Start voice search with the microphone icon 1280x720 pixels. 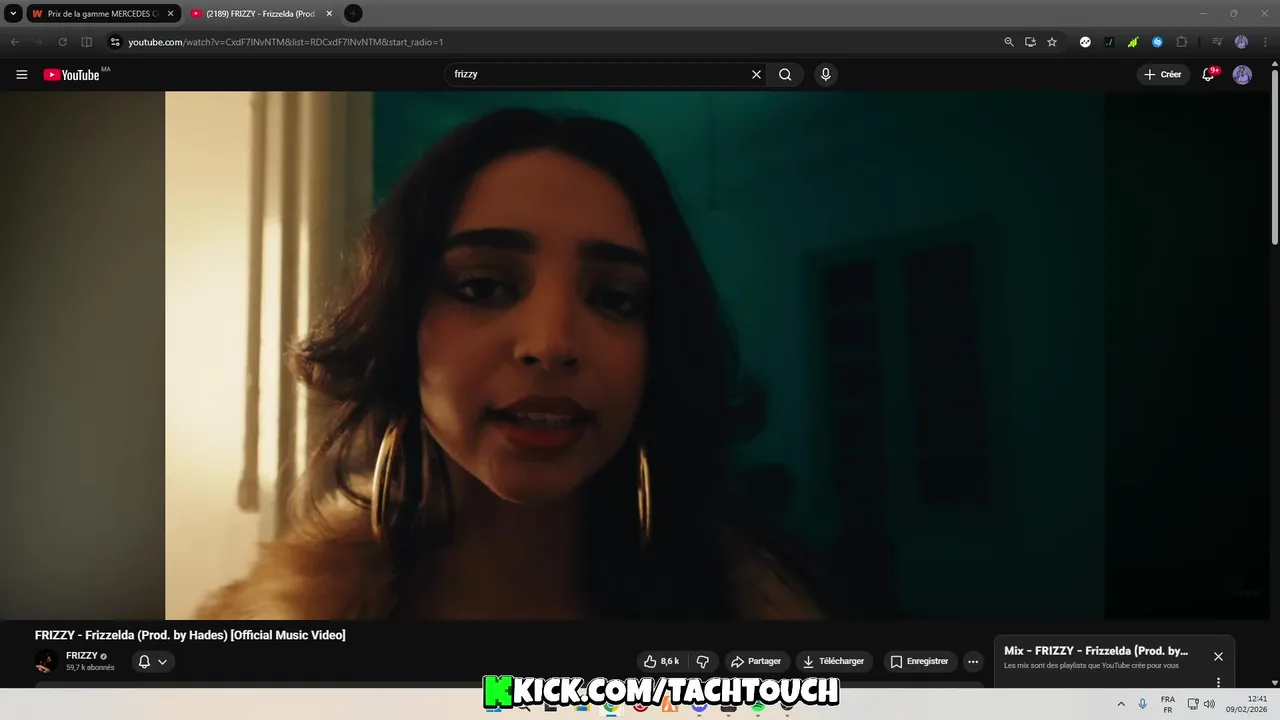pyautogui.click(x=825, y=74)
